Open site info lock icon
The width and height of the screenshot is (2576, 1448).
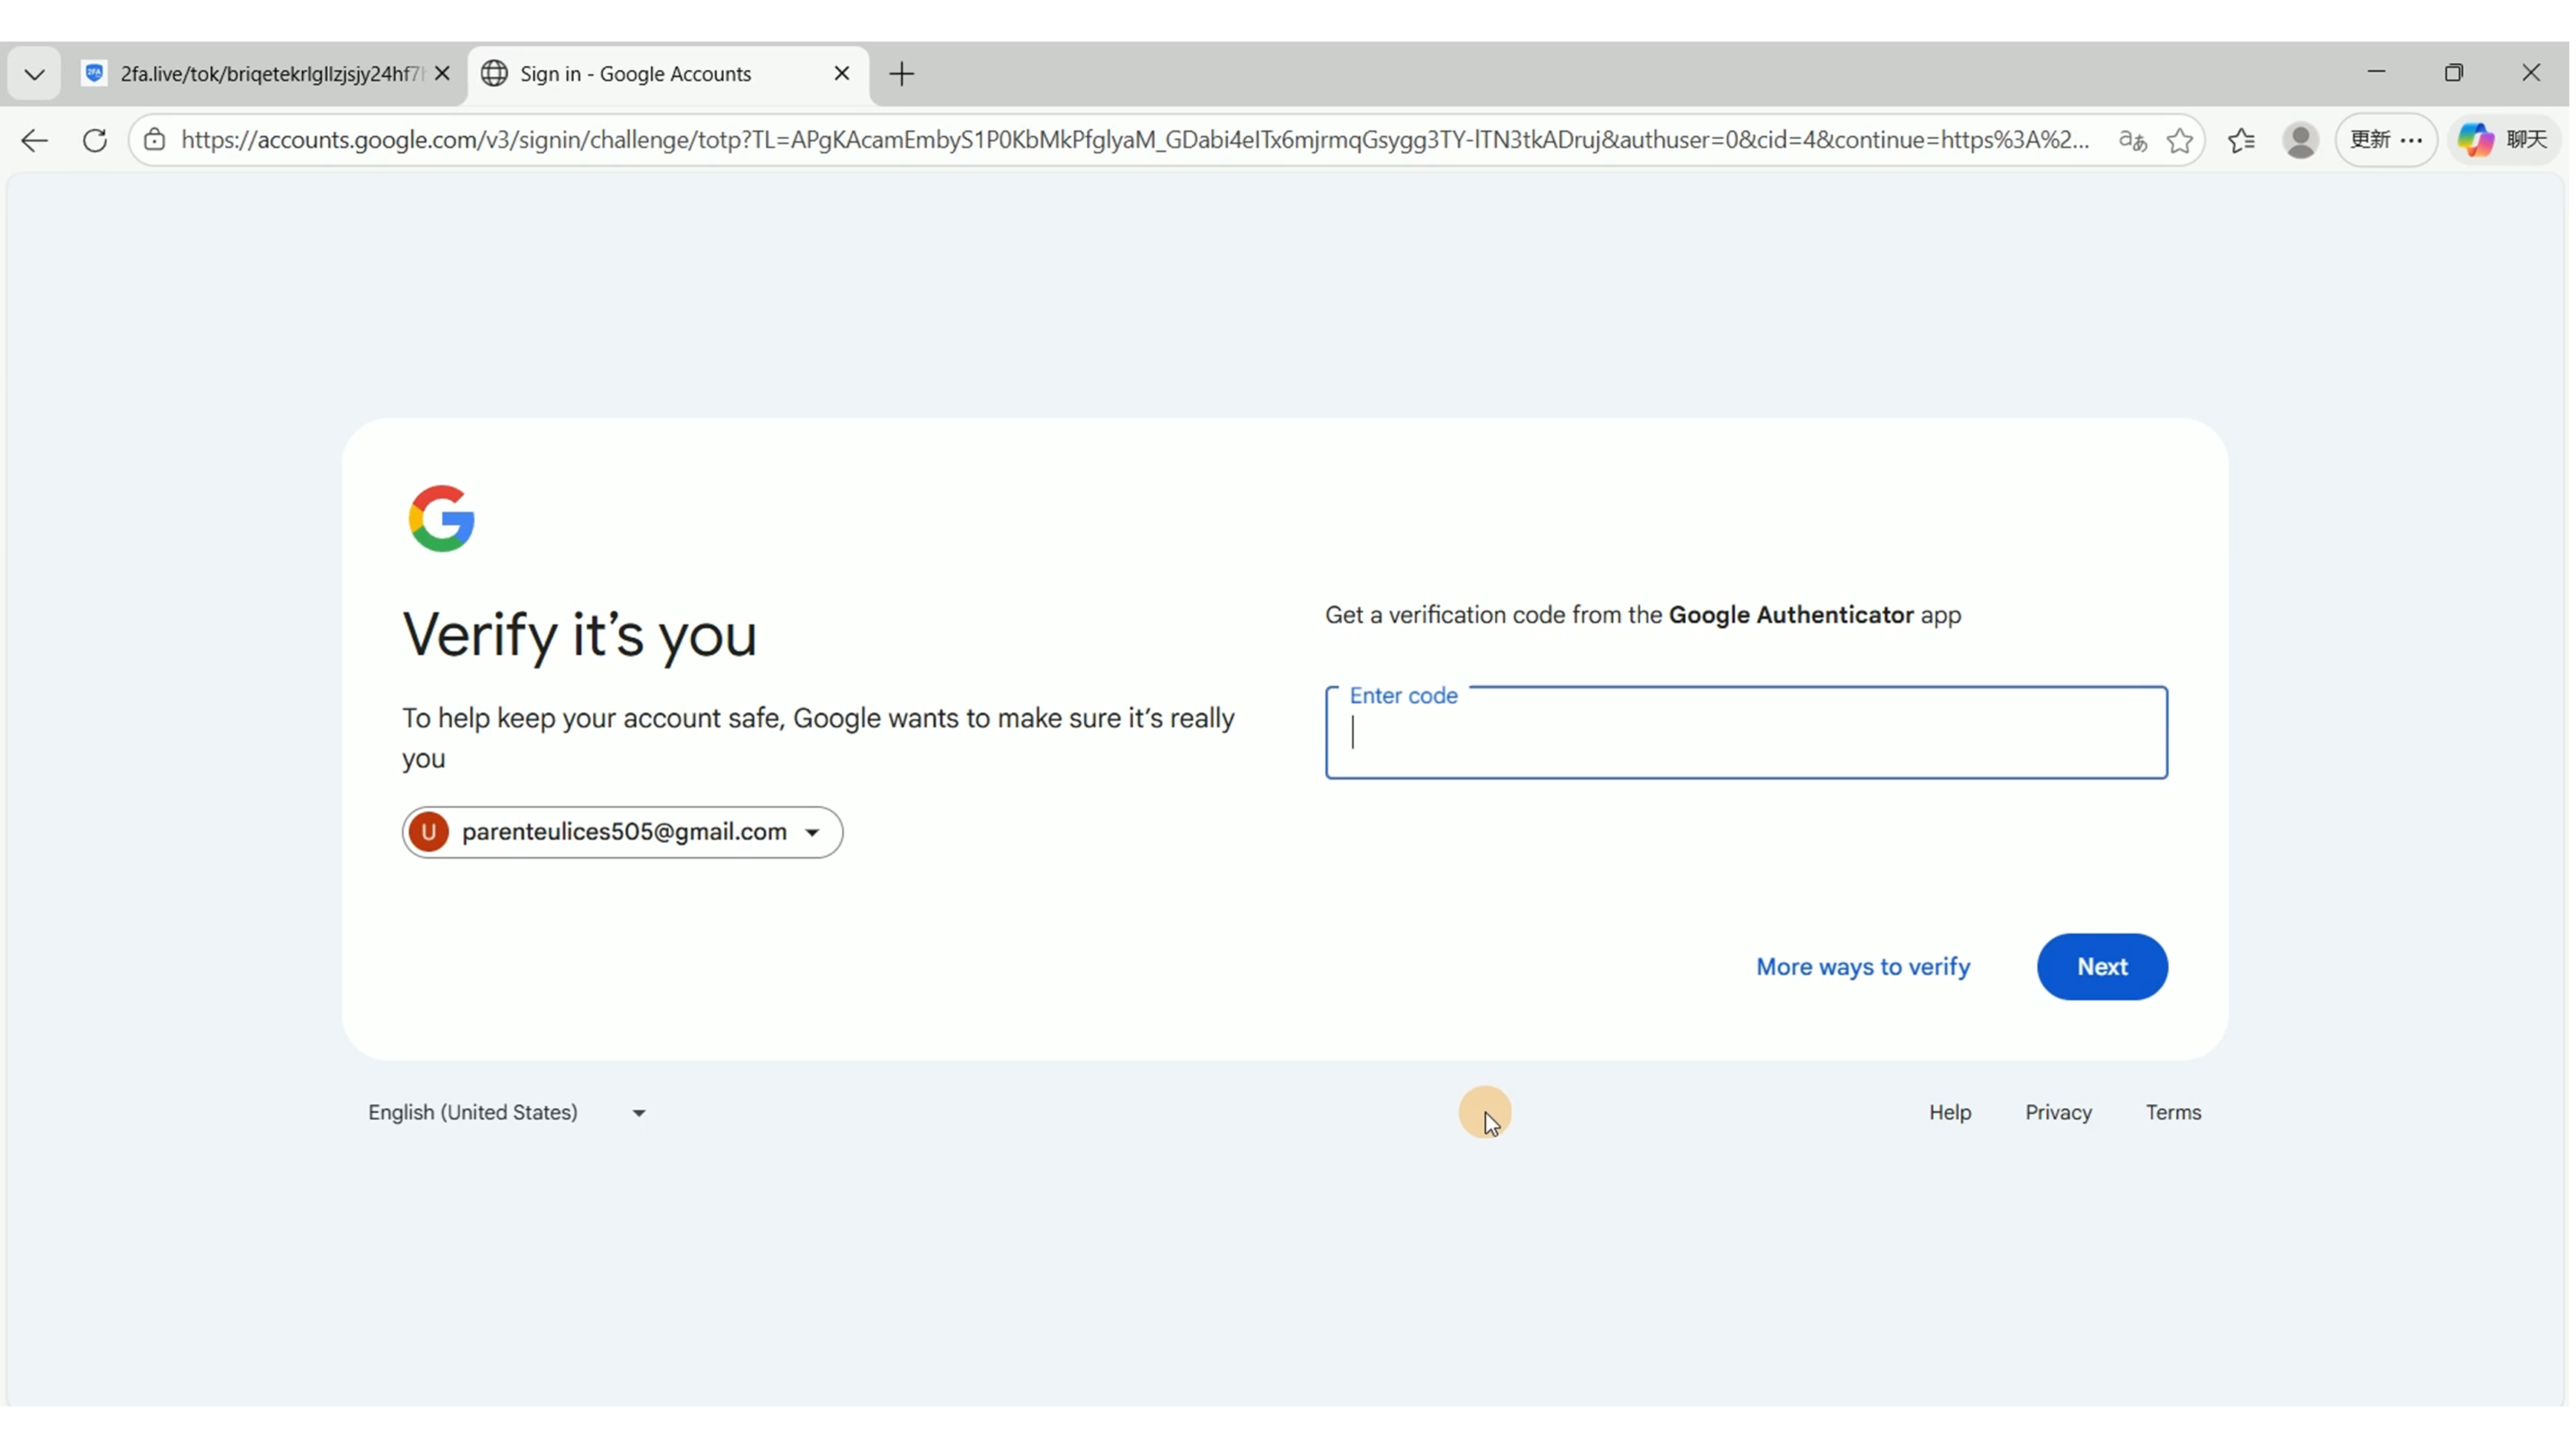tap(154, 140)
